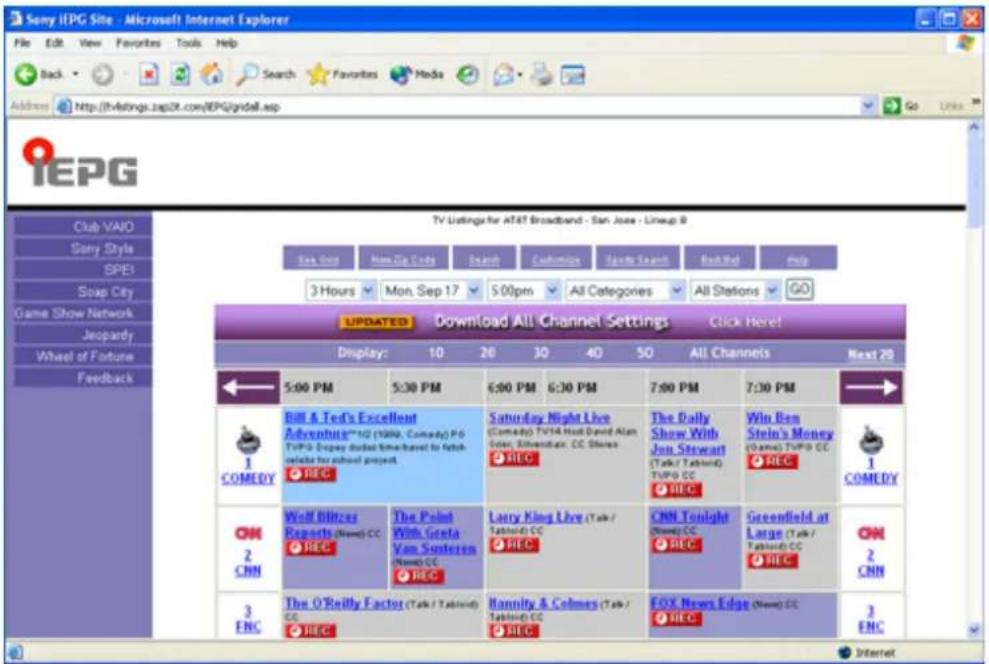Click REC under Bill & Ted's Excellent Adventure

[x=311, y=474]
